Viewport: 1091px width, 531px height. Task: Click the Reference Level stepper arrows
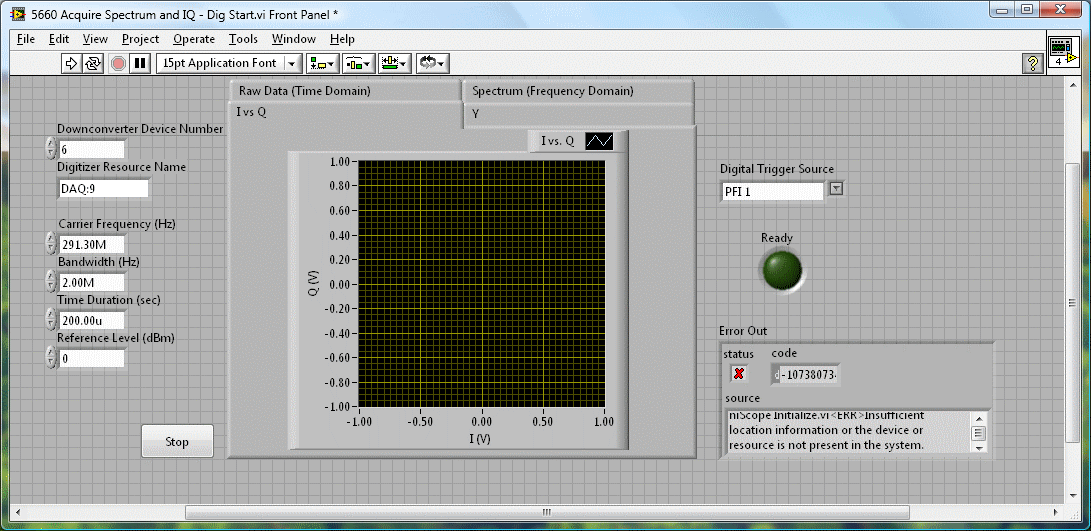[50, 358]
